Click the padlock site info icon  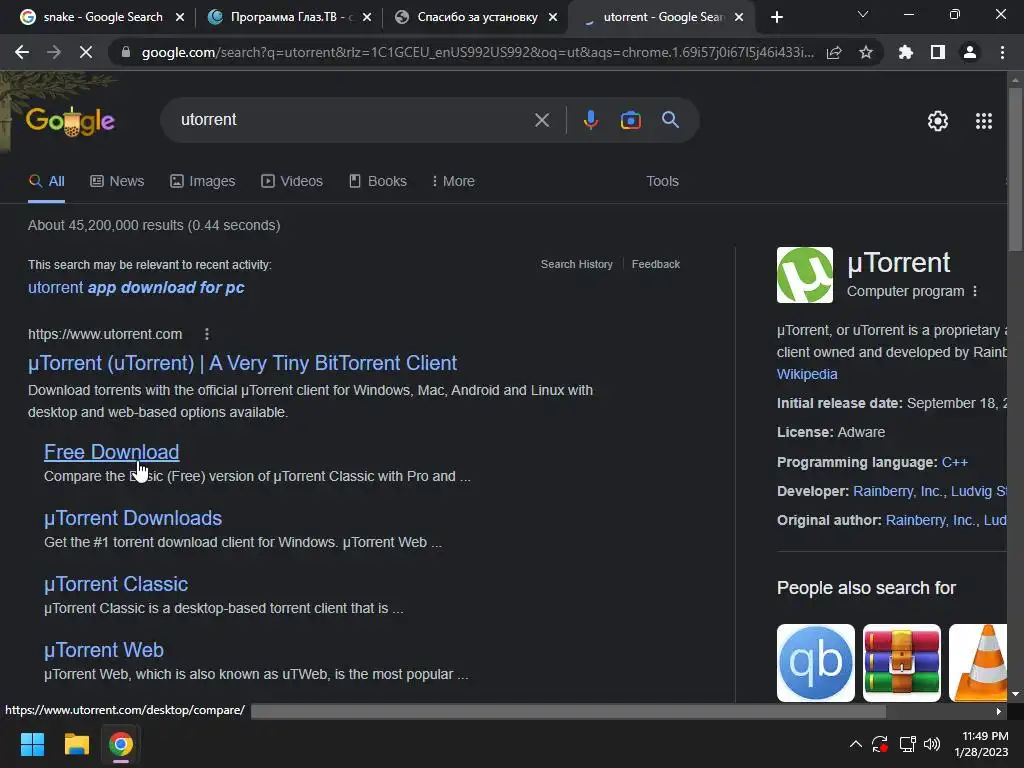click(x=126, y=52)
